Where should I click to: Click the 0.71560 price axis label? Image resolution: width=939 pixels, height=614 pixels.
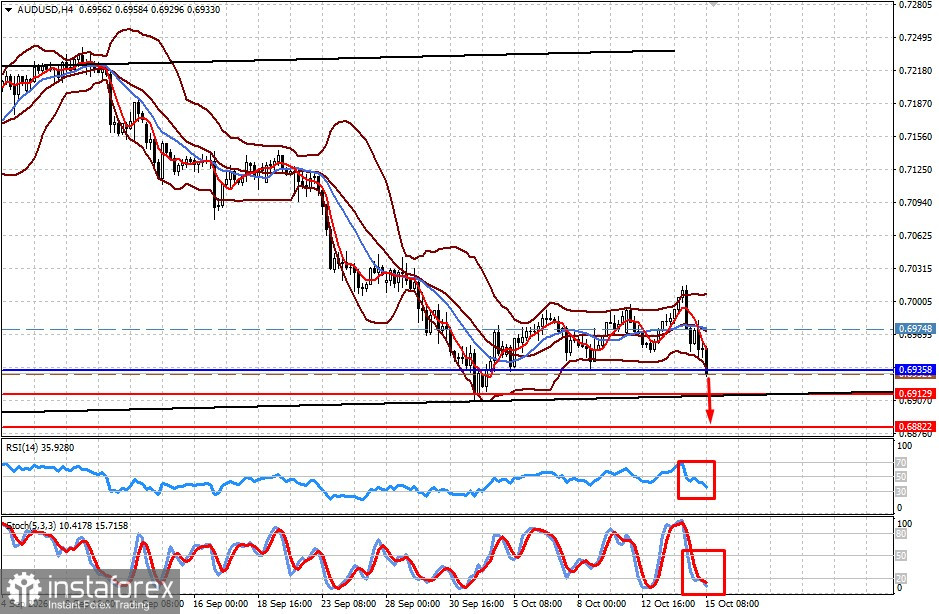pyautogui.click(x=916, y=137)
